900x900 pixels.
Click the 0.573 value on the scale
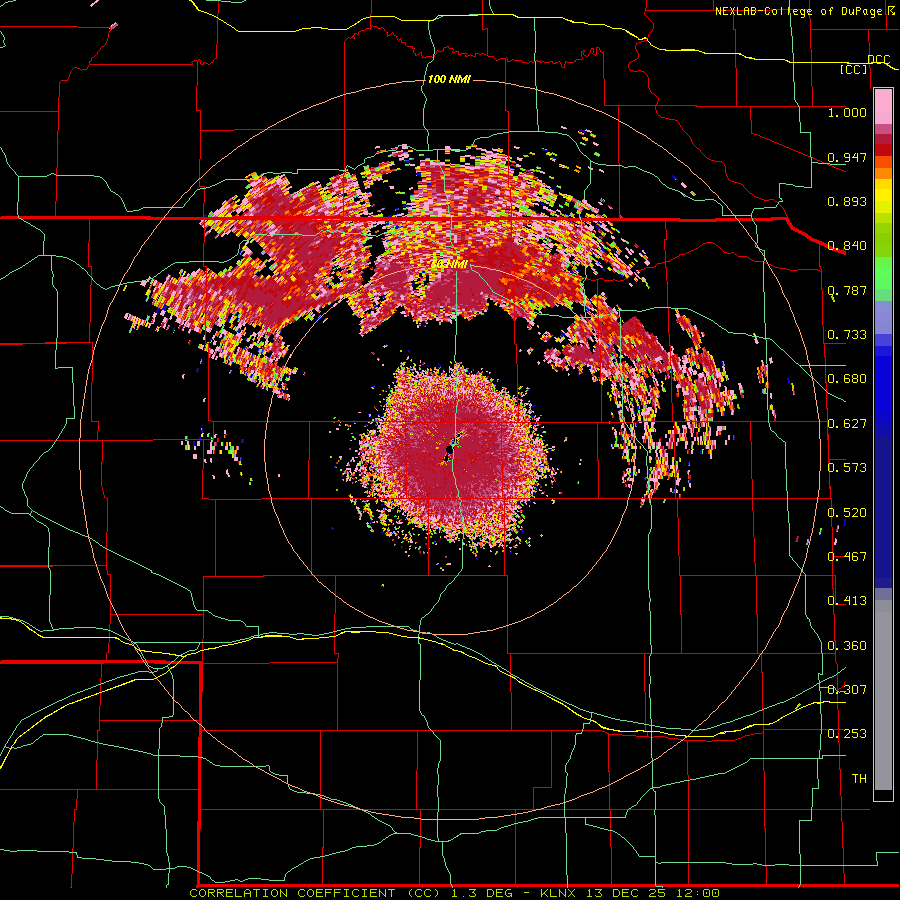pyautogui.click(x=847, y=468)
